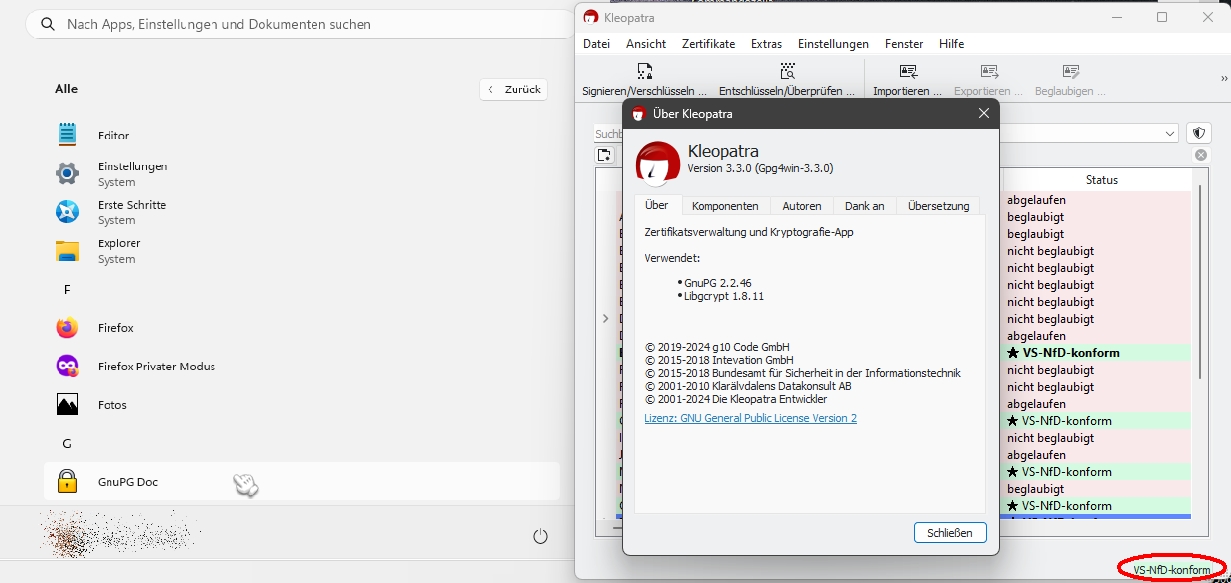Close the certificate tab with the grey X

pyautogui.click(x=1201, y=155)
